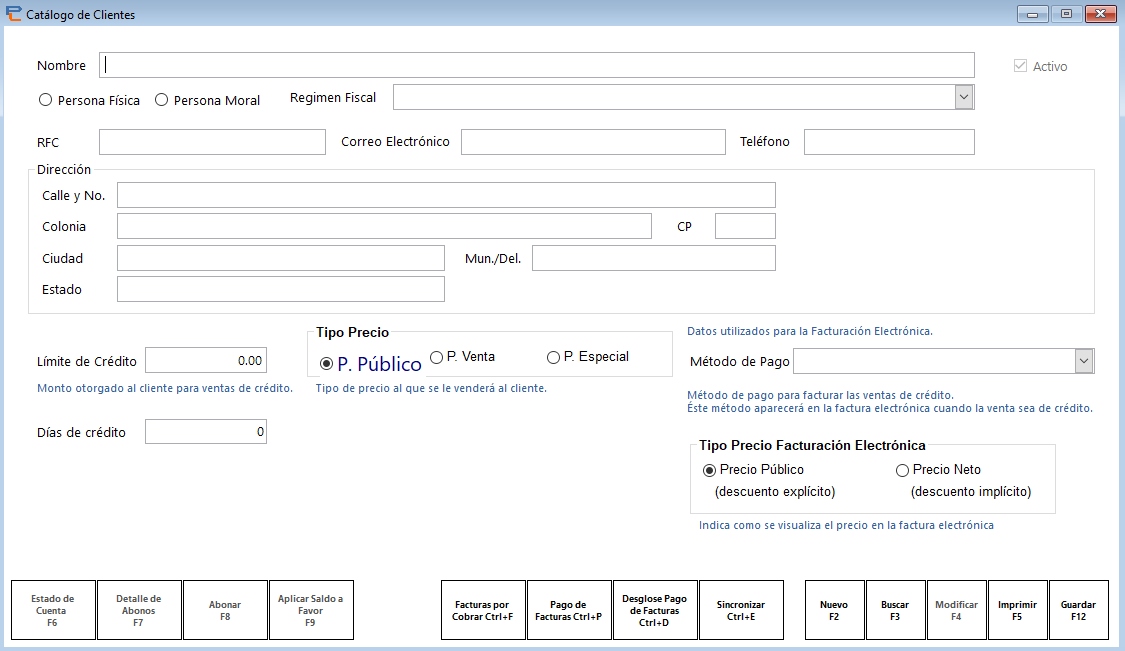This screenshot has width=1125, height=651.
Task: Click the Límite de Crédito field
Action: [206, 360]
